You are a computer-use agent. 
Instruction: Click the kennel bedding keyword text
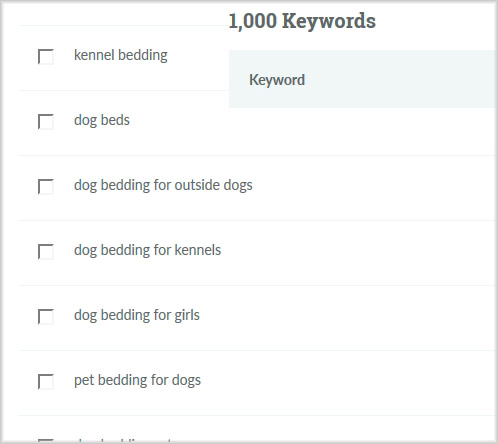[x=121, y=55]
